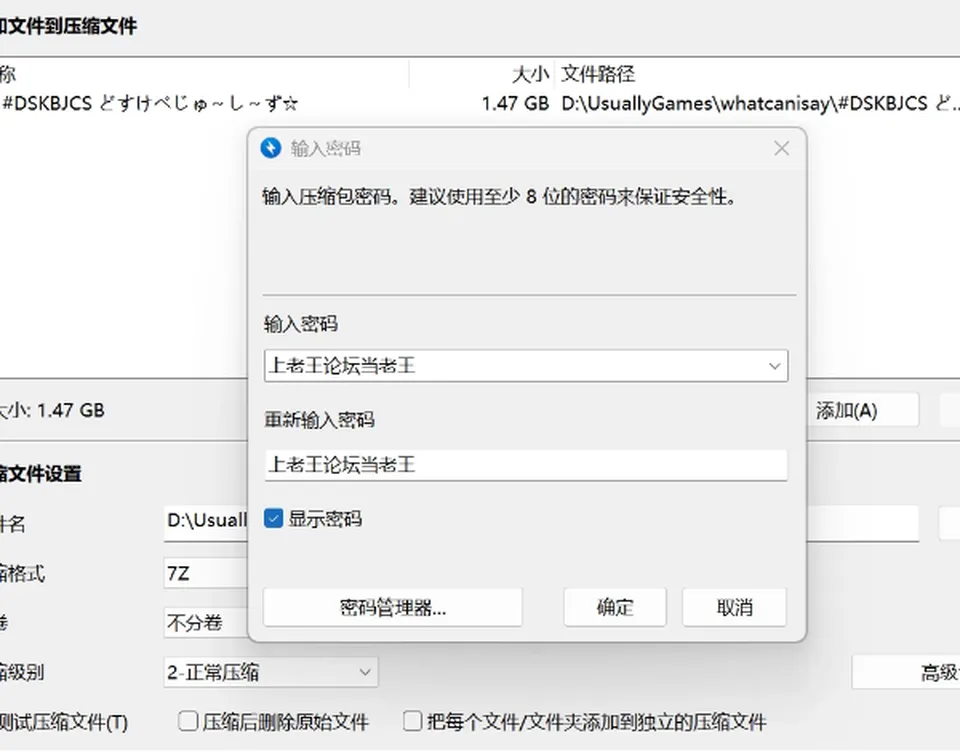Screen dimensions: 960x752
Task: Uncheck the 显示密码 checkbox
Action: [273, 519]
